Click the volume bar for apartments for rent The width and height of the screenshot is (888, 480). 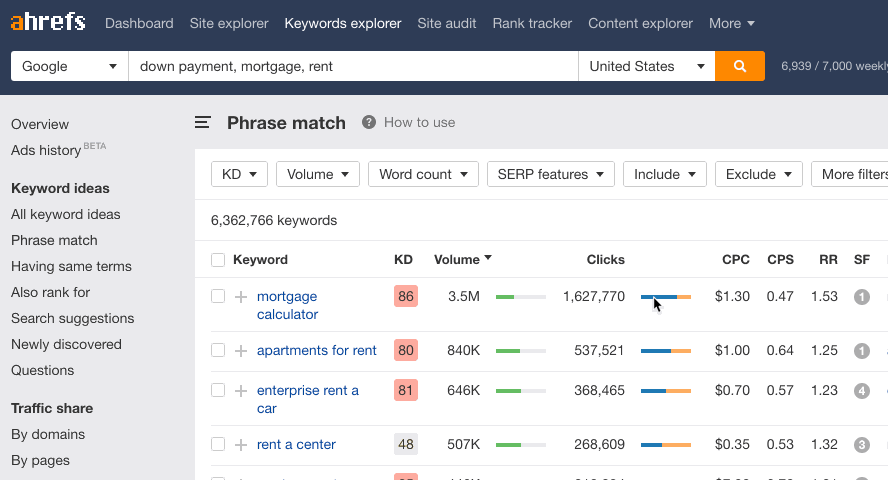tap(521, 351)
